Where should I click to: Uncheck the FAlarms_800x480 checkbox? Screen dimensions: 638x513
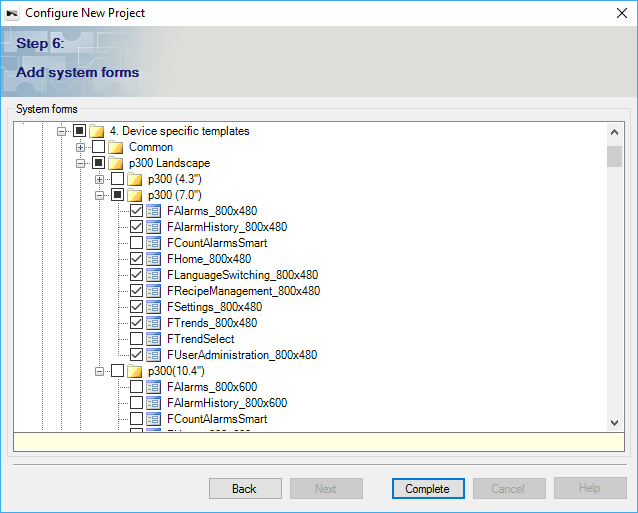tap(136, 211)
